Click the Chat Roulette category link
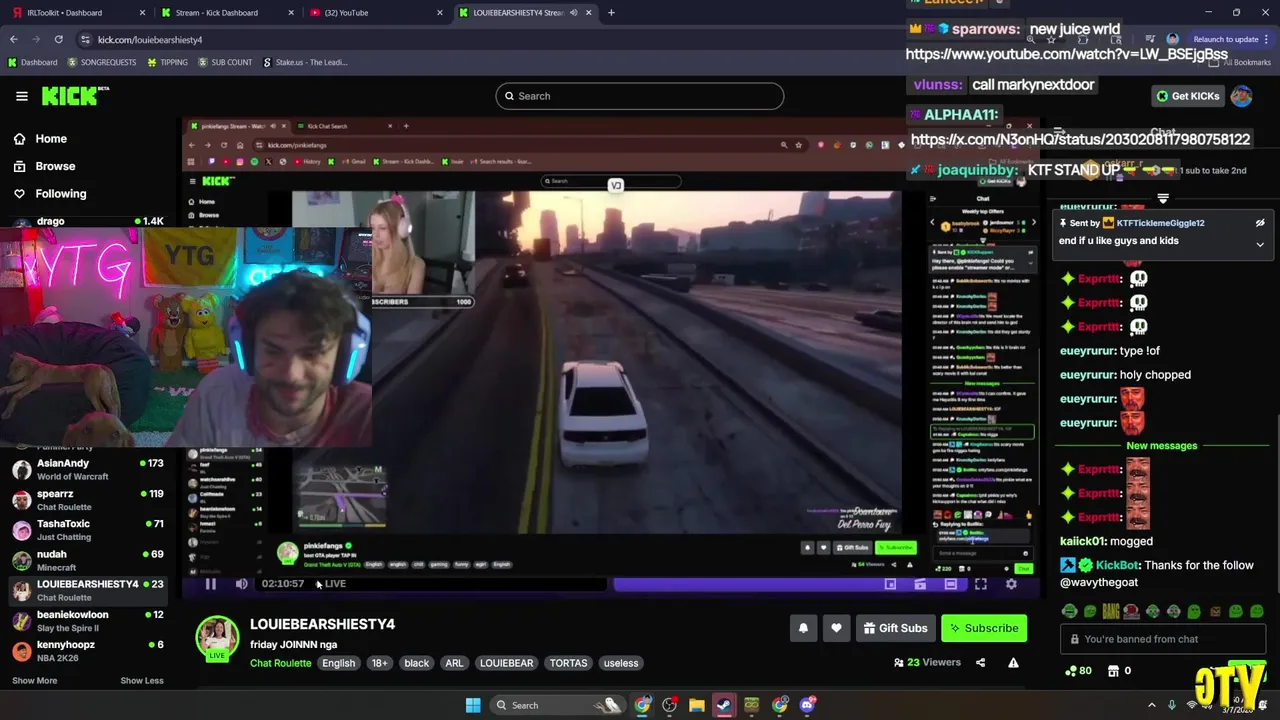Viewport: 1280px width, 720px height. click(281, 663)
